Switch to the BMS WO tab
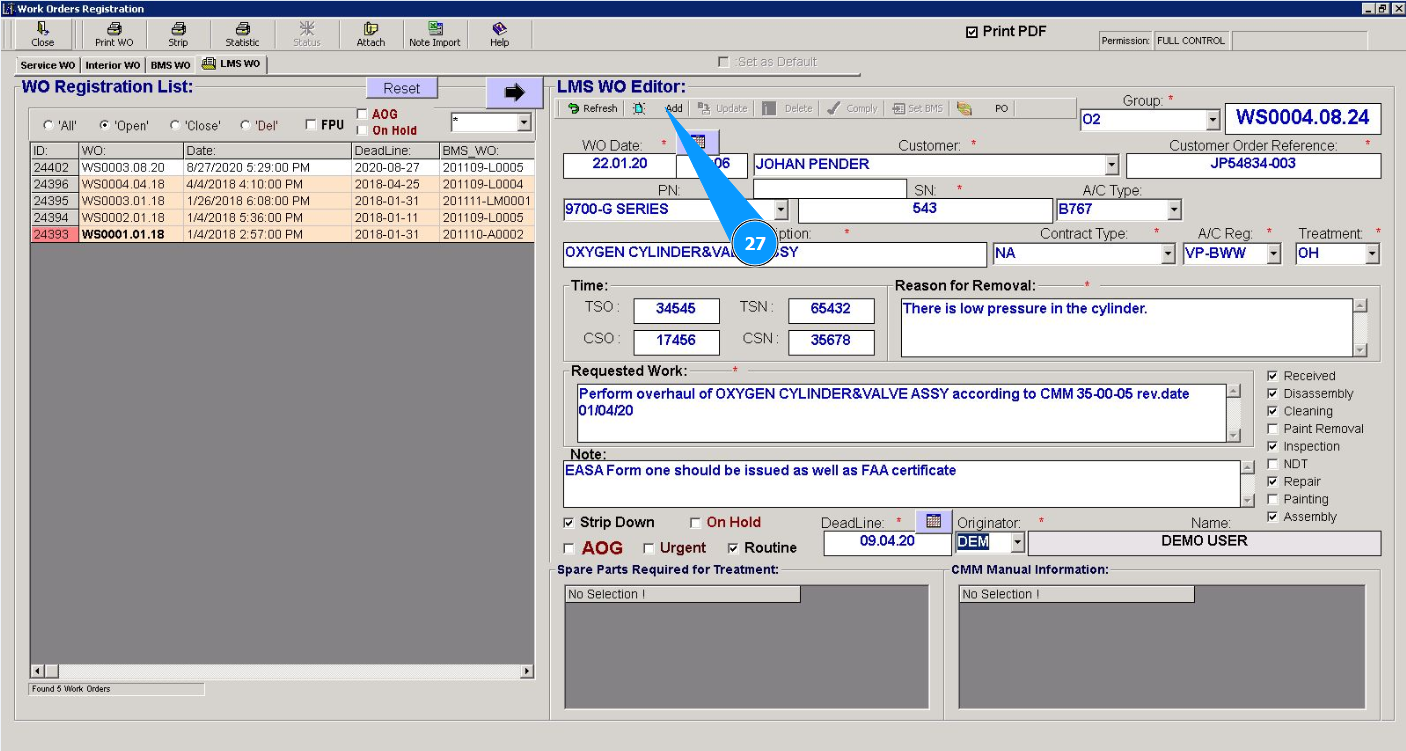1406x751 pixels. (170, 65)
